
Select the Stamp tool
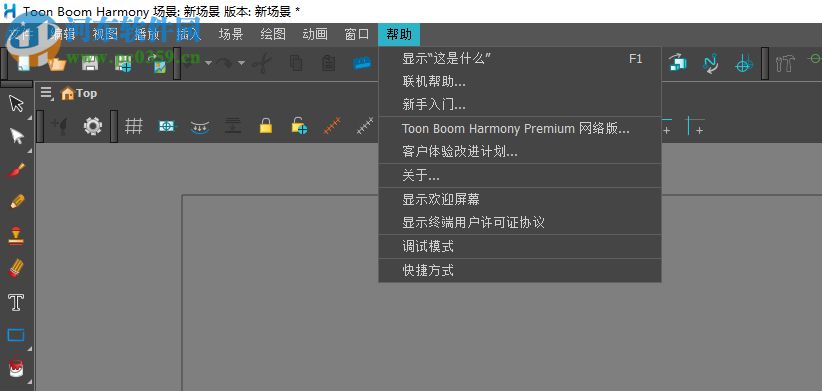(16, 235)
